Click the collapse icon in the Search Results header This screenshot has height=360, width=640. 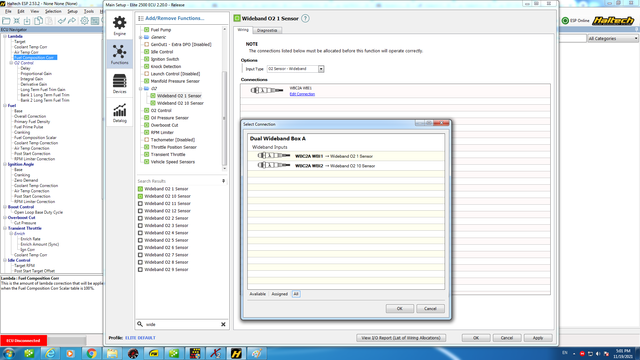pos(223,181)
